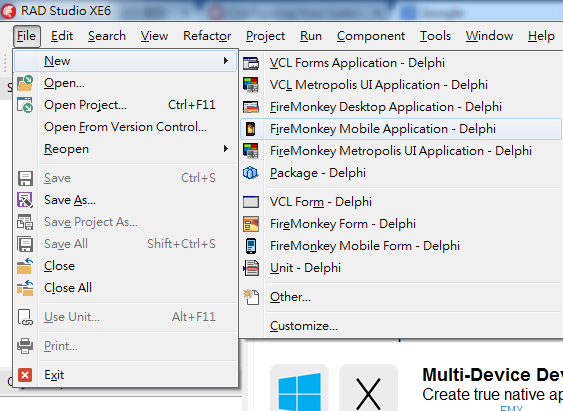Click the Close All folders icon
The image size is (563, 411).
25,288
